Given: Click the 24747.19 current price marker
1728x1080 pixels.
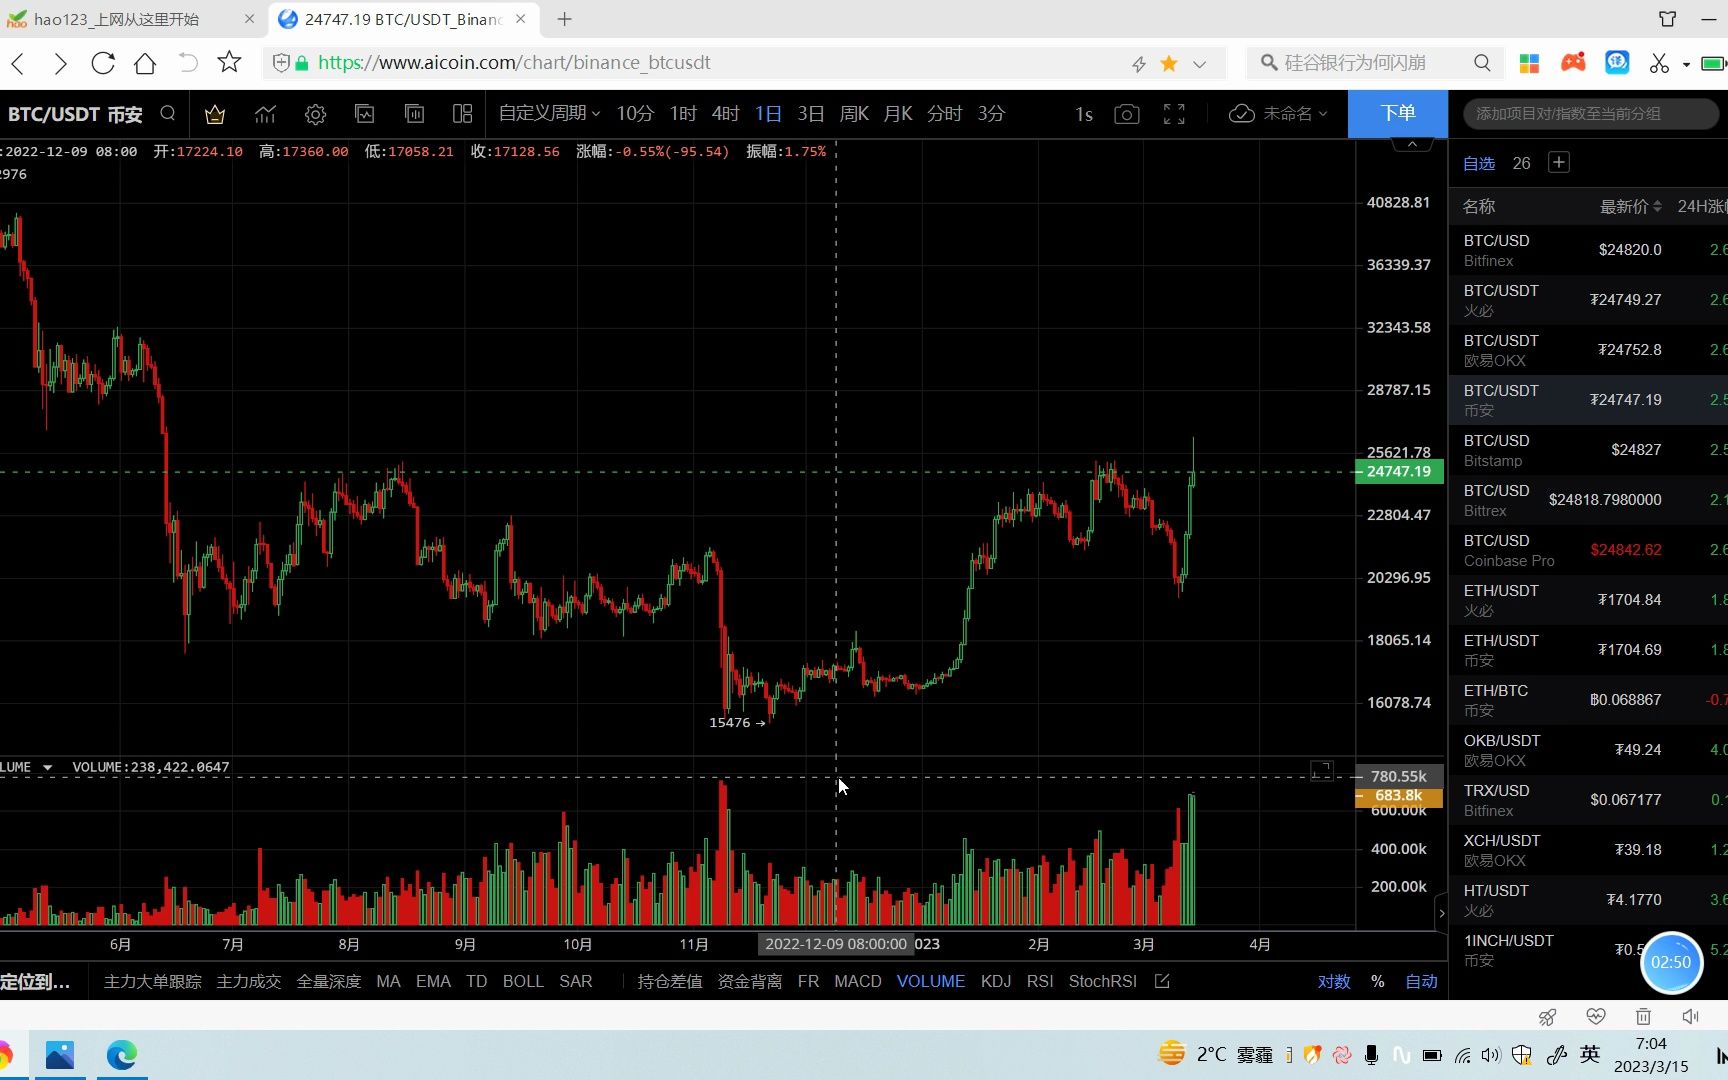Looking at the screenshot, I should [1399, 471].
